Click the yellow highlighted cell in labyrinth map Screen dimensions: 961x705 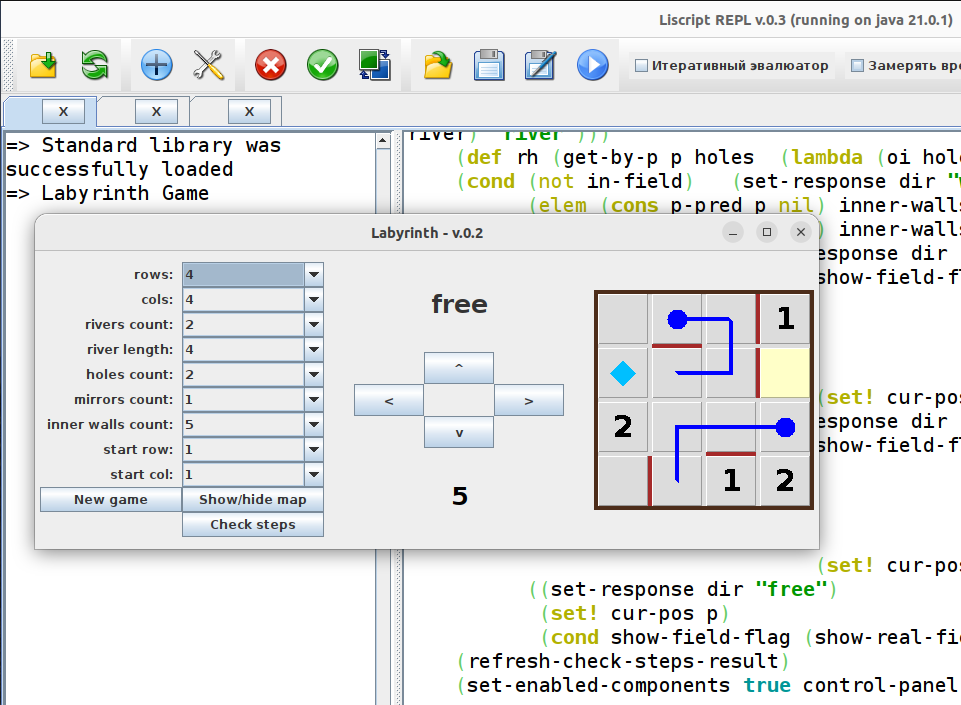(x=785, y=372)
